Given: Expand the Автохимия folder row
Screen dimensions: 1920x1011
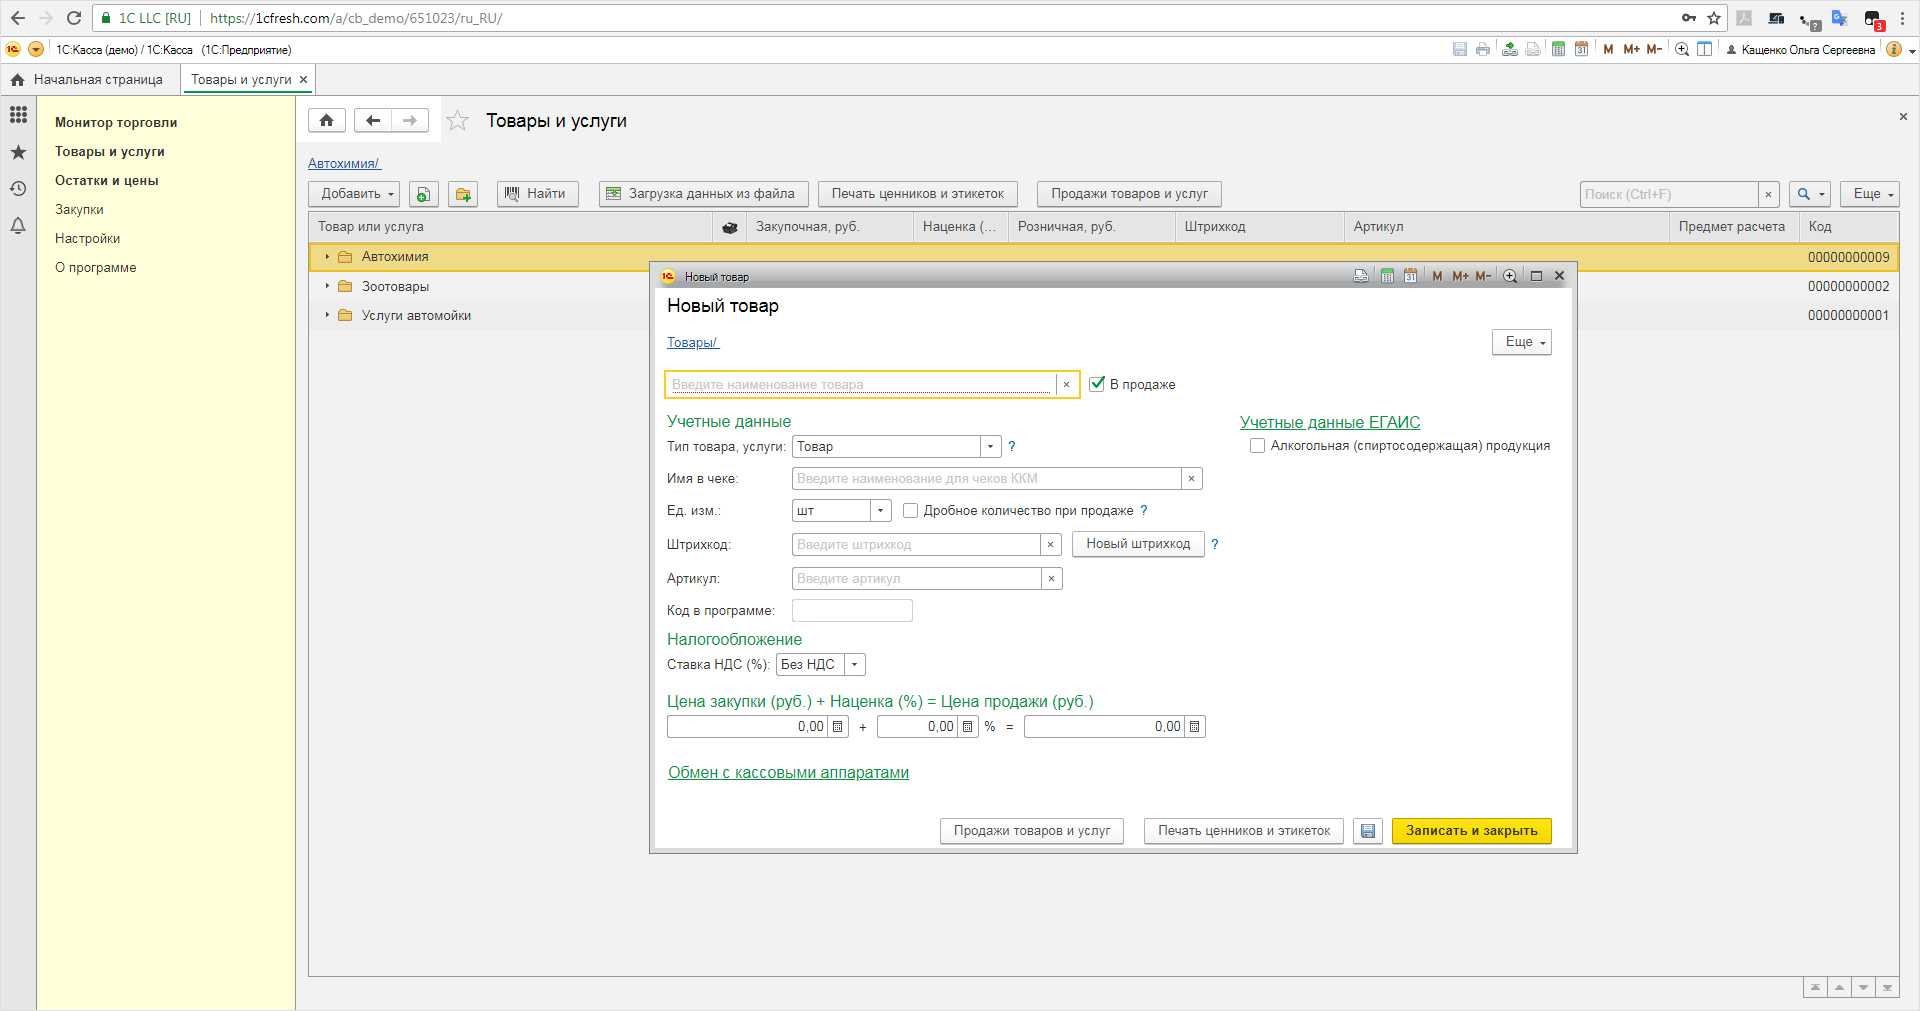Looking at the screenshot, I should tap(327, 257).
